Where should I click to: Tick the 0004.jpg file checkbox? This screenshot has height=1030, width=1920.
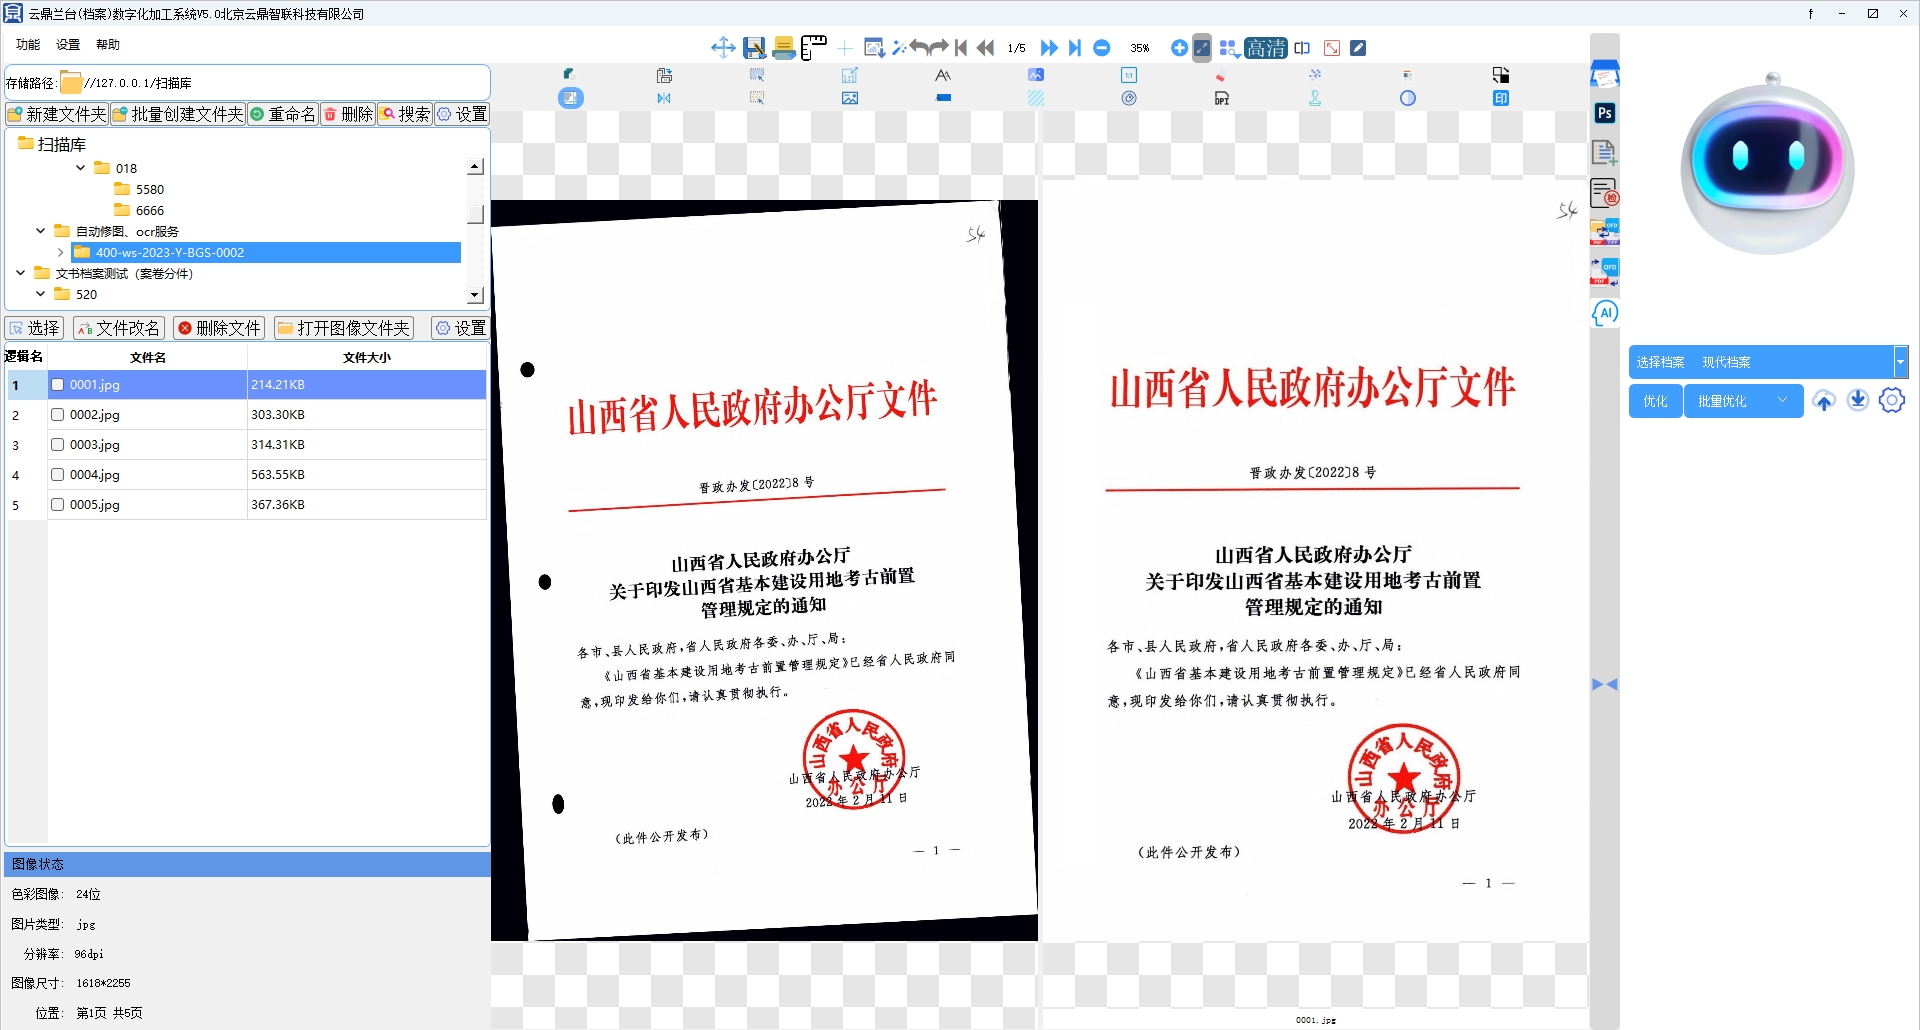tap(58, 475)
